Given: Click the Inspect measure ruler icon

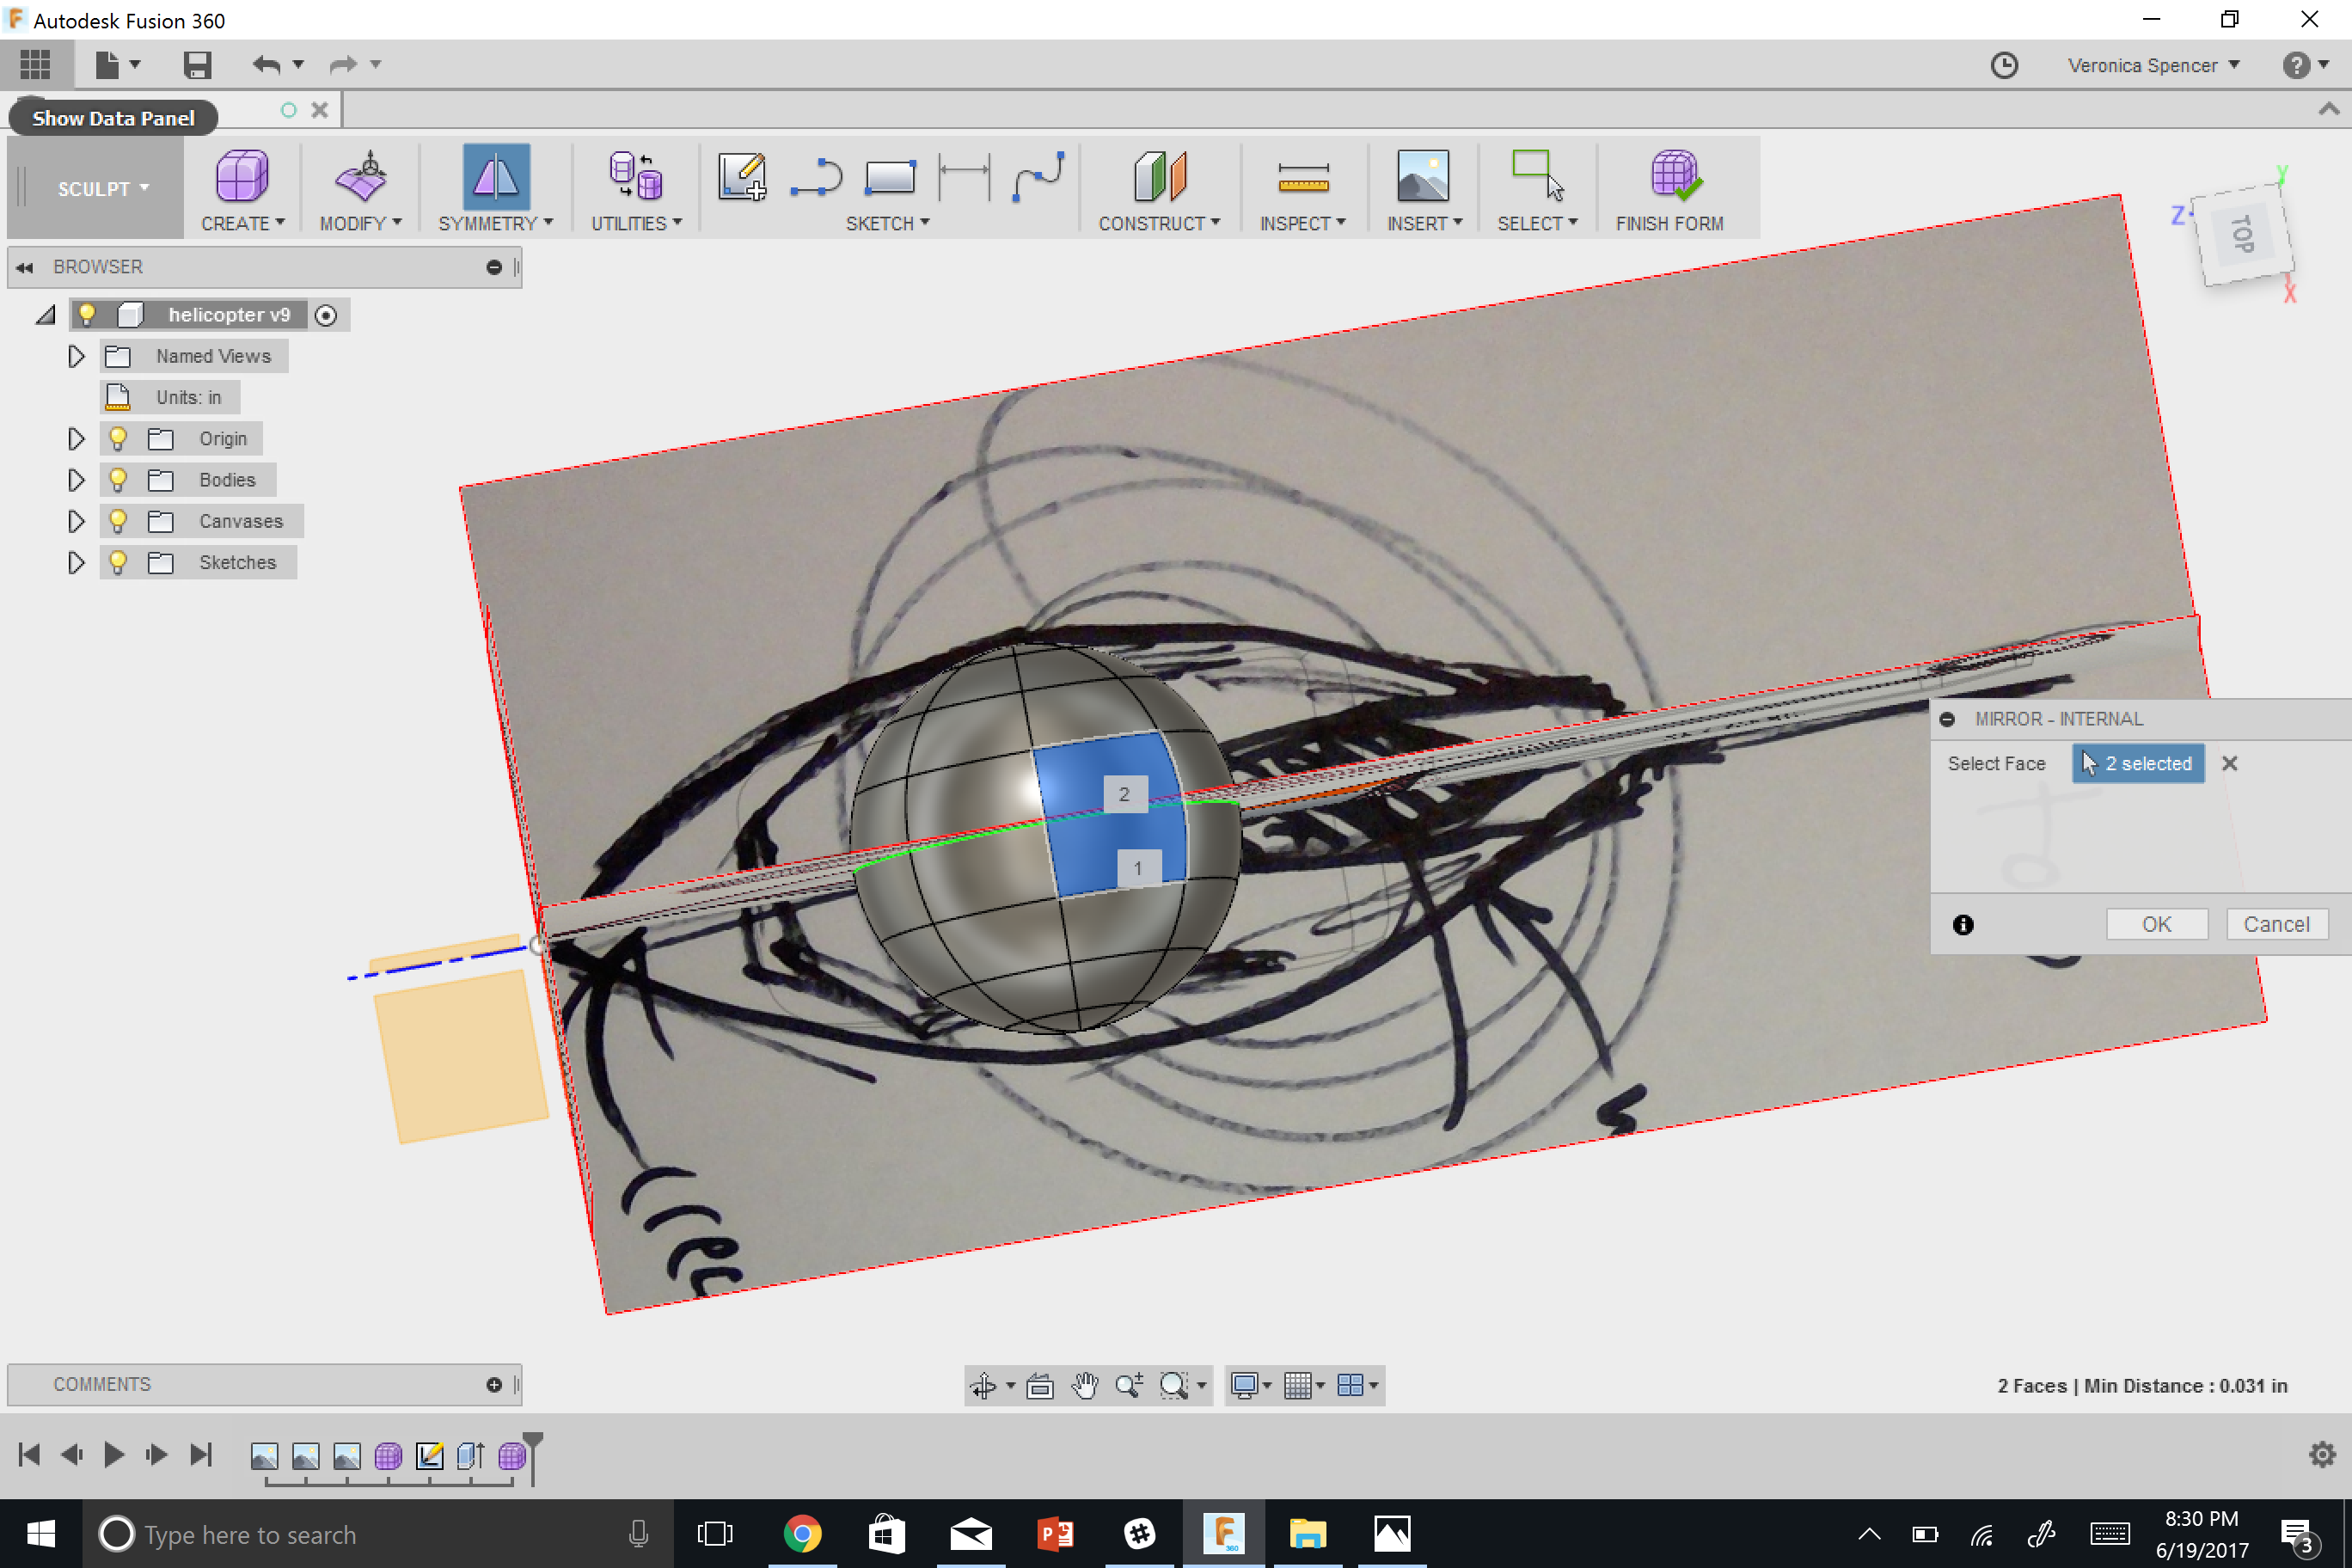Looking at the screenshot, I should 1303,178.
